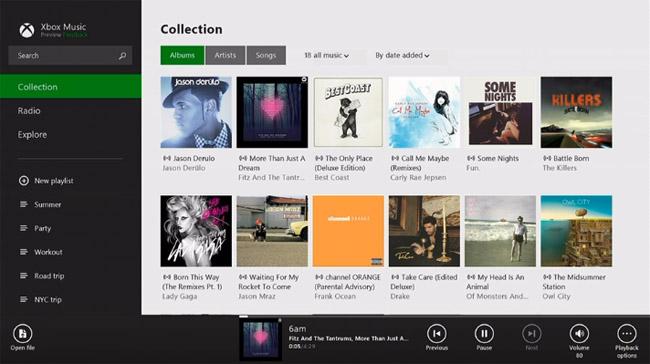The image size is (650, 364).
Task: Open the Volume control
Action: coord(579,334)
